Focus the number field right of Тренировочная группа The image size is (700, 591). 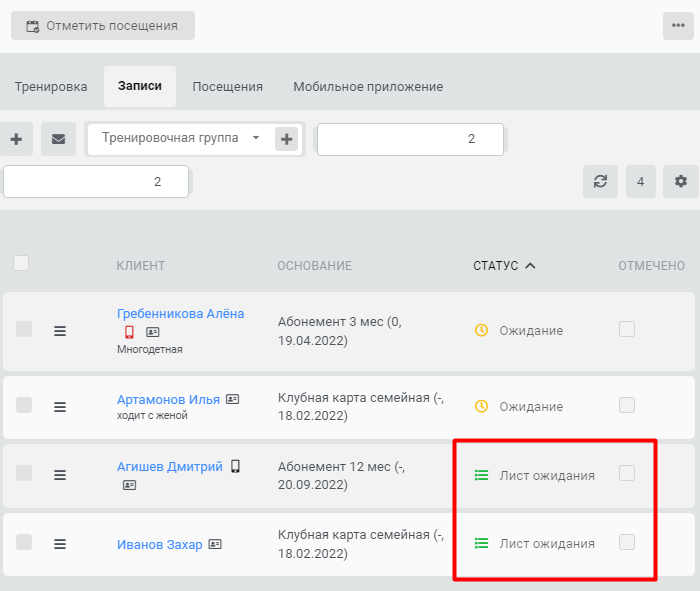coord(410,139)
